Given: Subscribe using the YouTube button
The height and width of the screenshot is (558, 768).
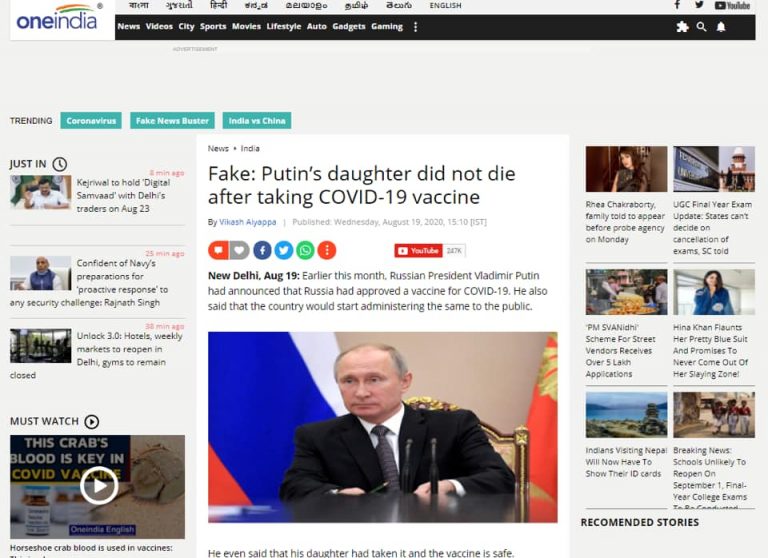Looking at the screenshot, I should [418, 251].
